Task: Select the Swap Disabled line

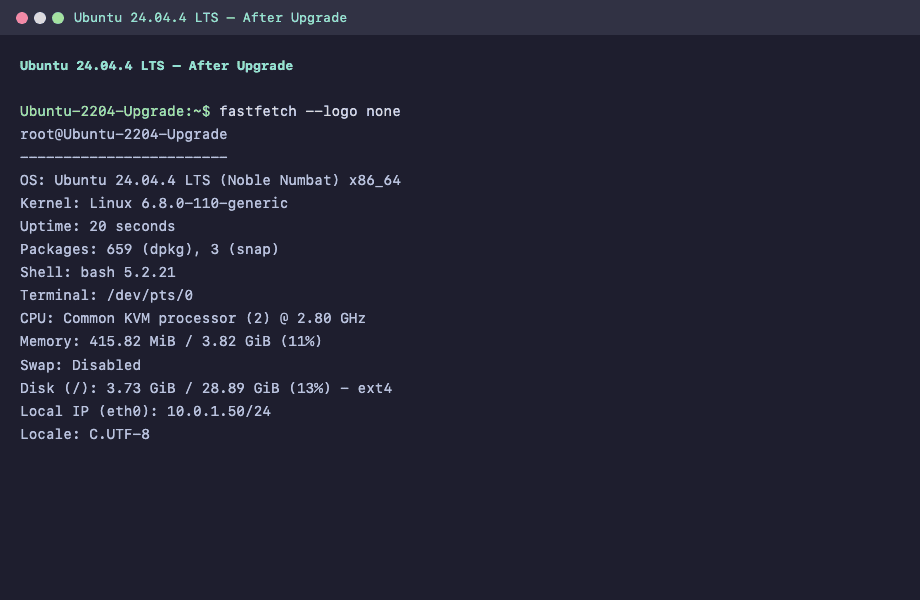Action: pos(80,365)
